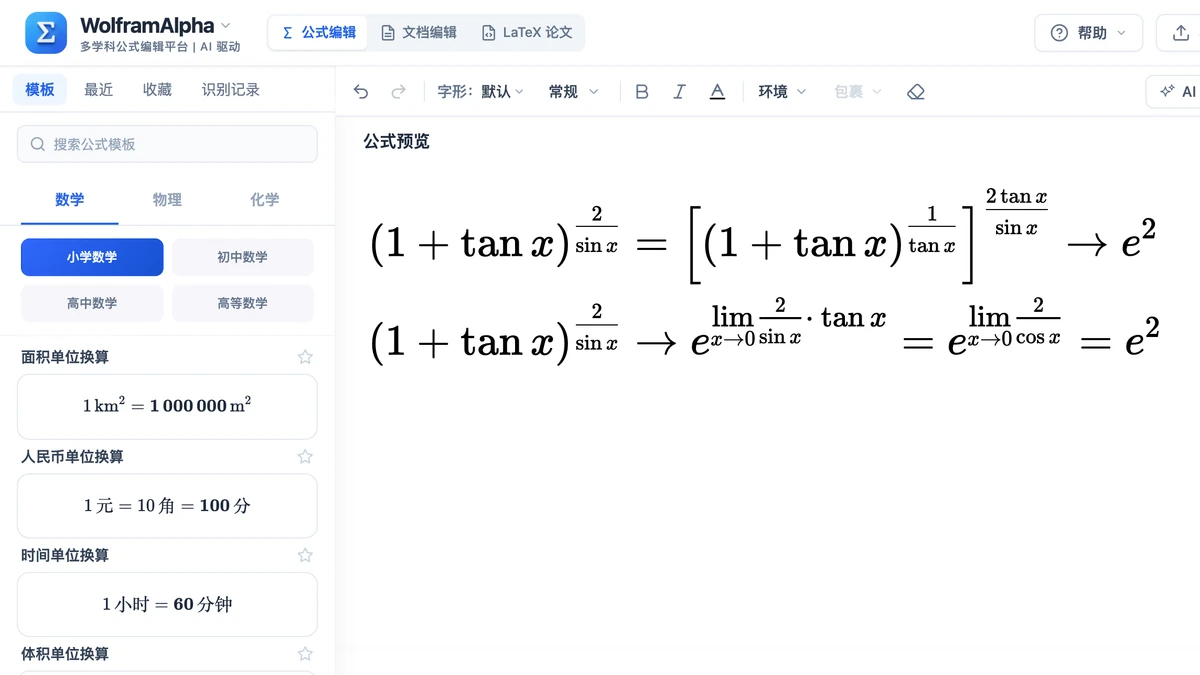The width and height of the screenshot is (1200, 675).
Task: Insert the 1元=10角 currency template
Action: [x=167, y=505]
